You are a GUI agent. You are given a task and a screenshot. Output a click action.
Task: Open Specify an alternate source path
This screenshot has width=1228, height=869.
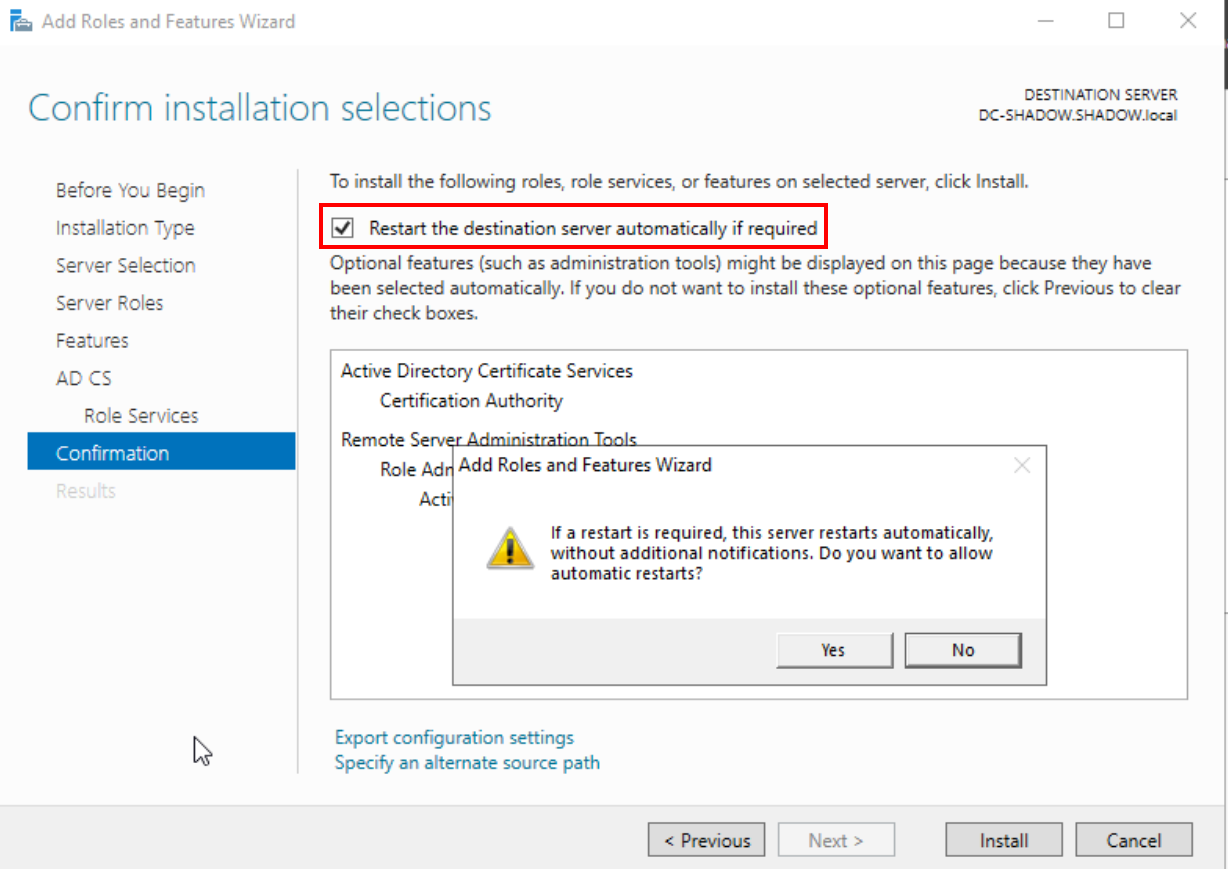coord(467,763)
